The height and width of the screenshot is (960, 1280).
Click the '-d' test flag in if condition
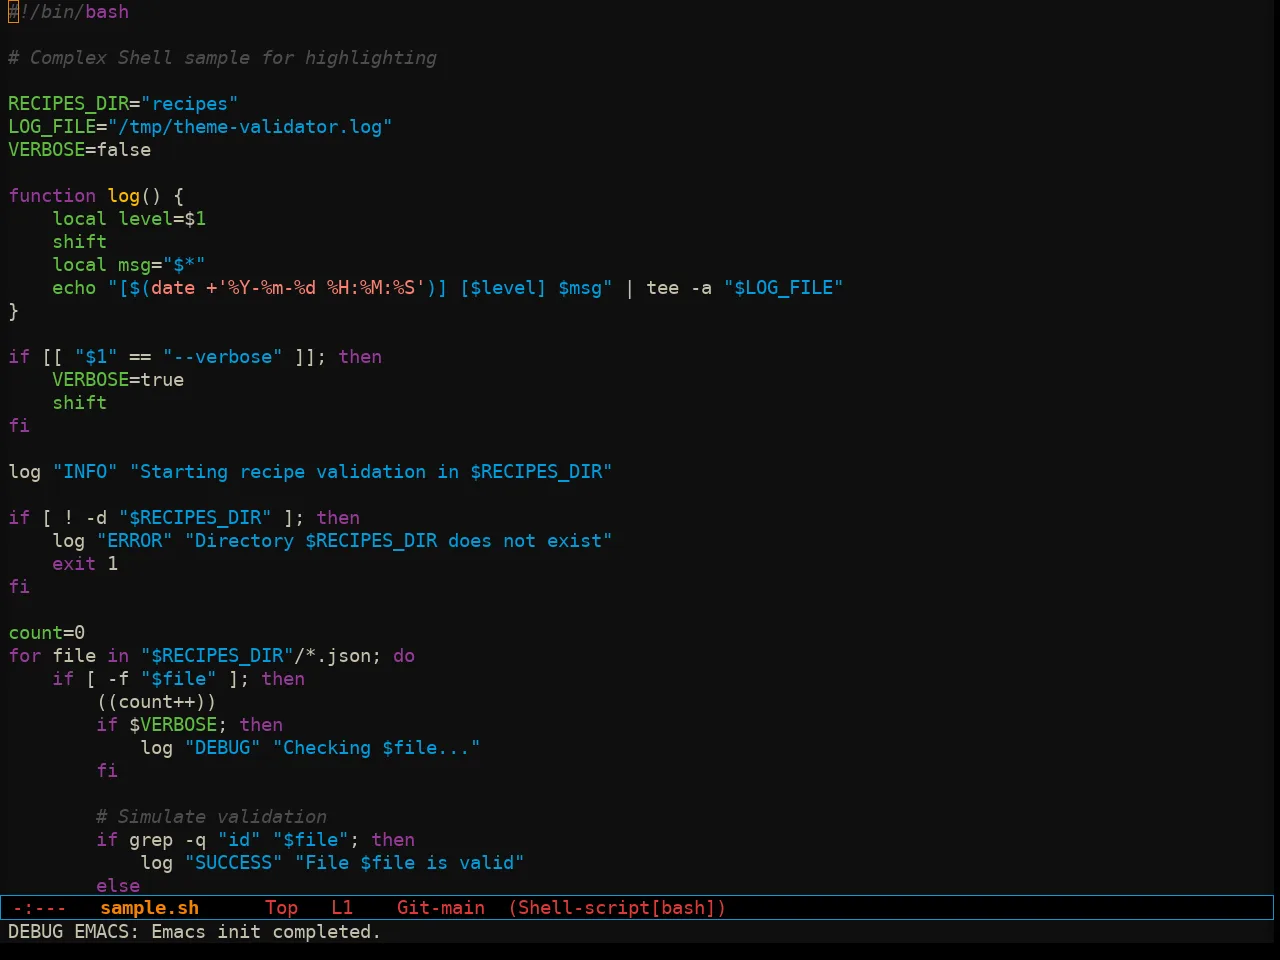pyautogui.click(x=96, y=518)
